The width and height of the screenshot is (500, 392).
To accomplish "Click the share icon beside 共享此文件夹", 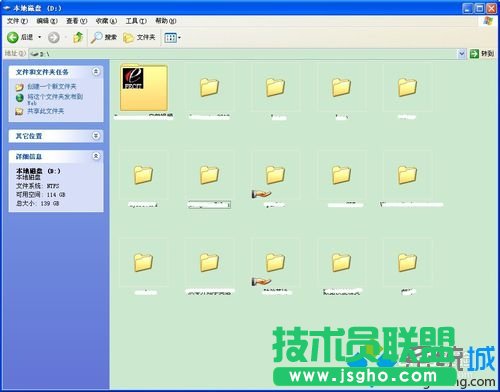I will click(x=19, y=111).
